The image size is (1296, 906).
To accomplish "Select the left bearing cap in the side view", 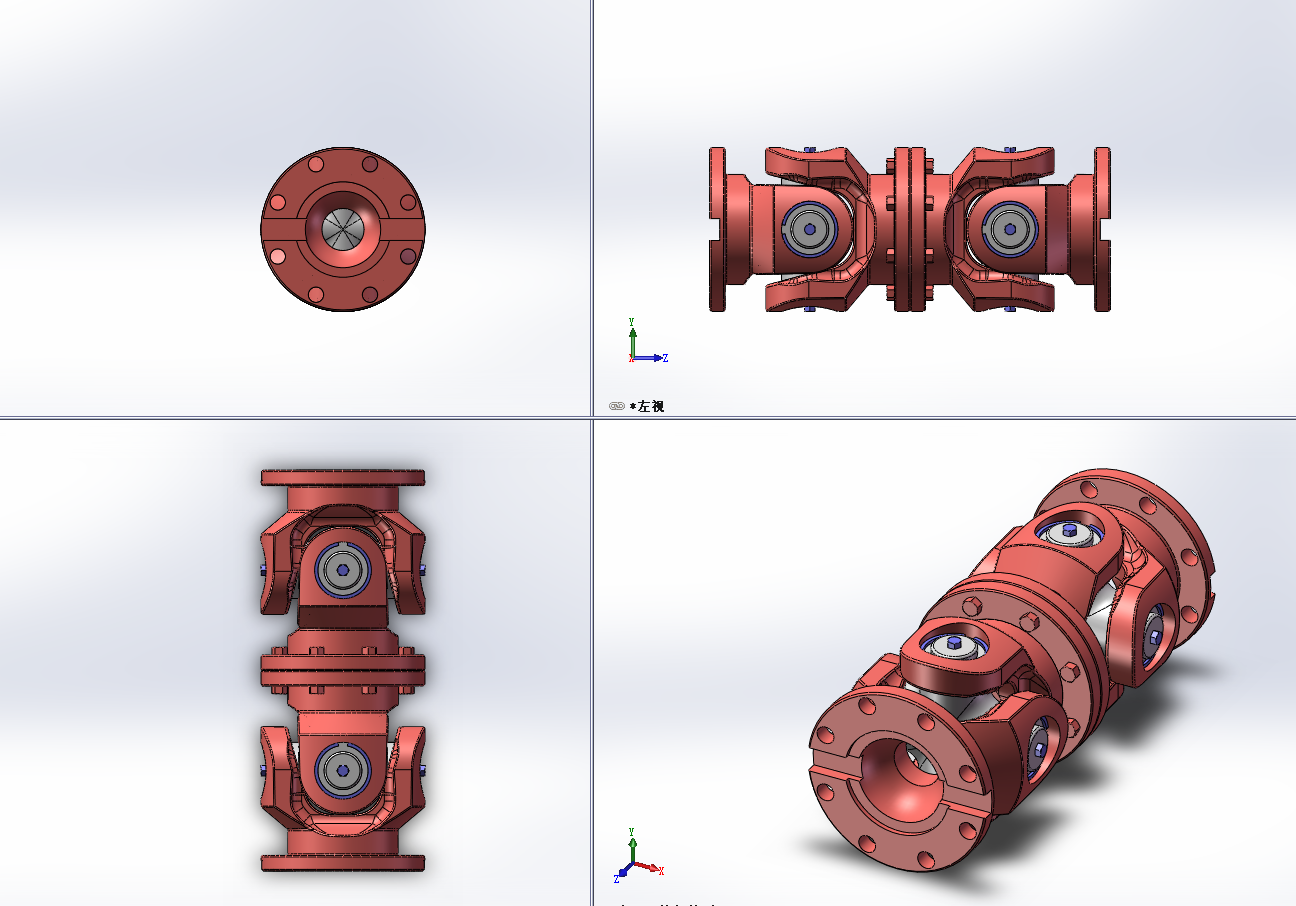I will pos(808,228).
